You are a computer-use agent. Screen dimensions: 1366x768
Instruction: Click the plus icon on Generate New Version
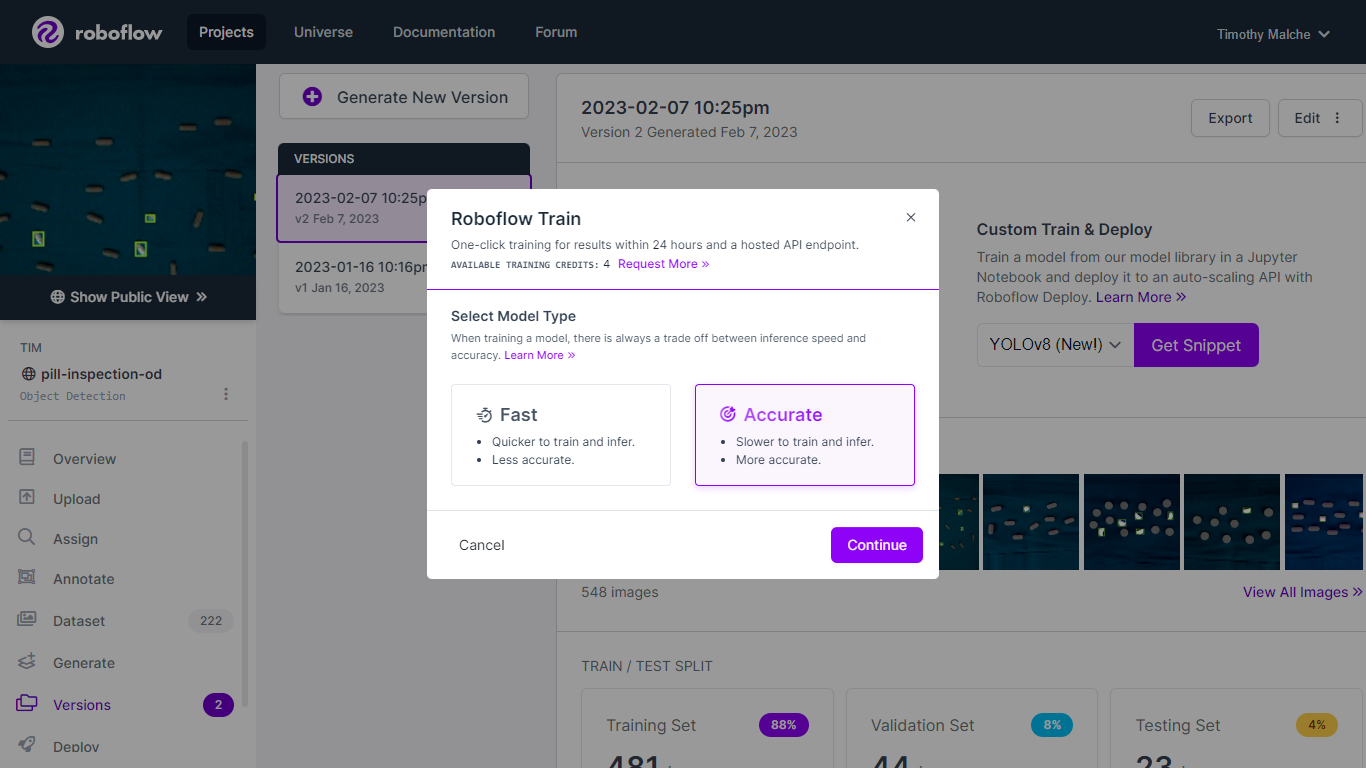(x=312, y=96)
